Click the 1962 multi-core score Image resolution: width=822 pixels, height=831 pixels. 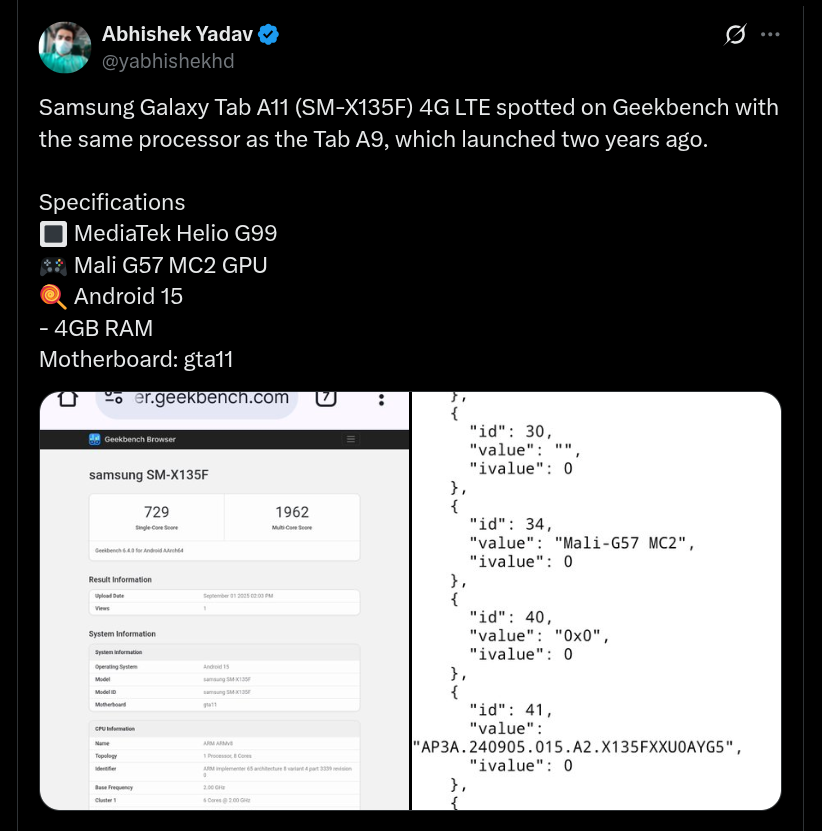[292, 512]
